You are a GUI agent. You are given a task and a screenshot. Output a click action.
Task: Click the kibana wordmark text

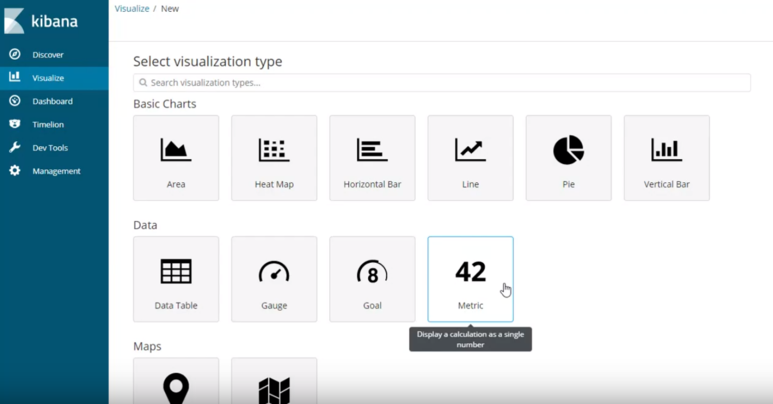pyautogui.click(x=54, y=21)
